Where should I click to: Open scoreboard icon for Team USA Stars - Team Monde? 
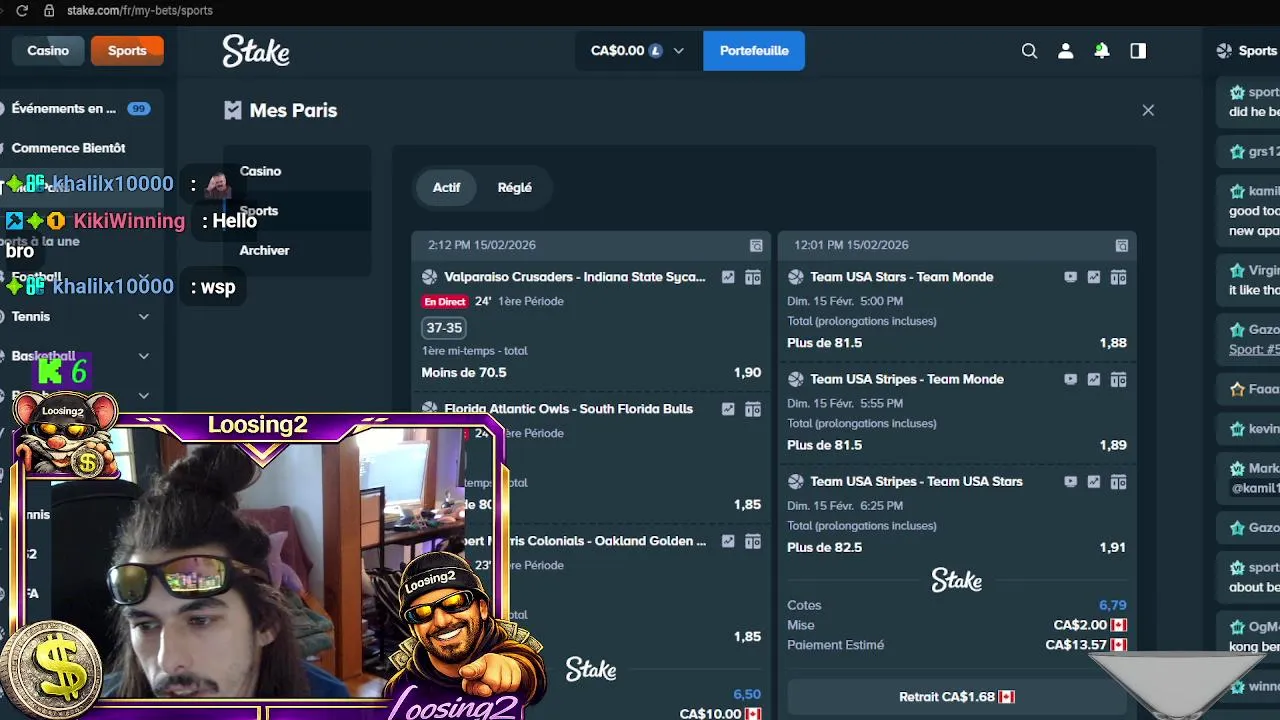coord(1119,277)
